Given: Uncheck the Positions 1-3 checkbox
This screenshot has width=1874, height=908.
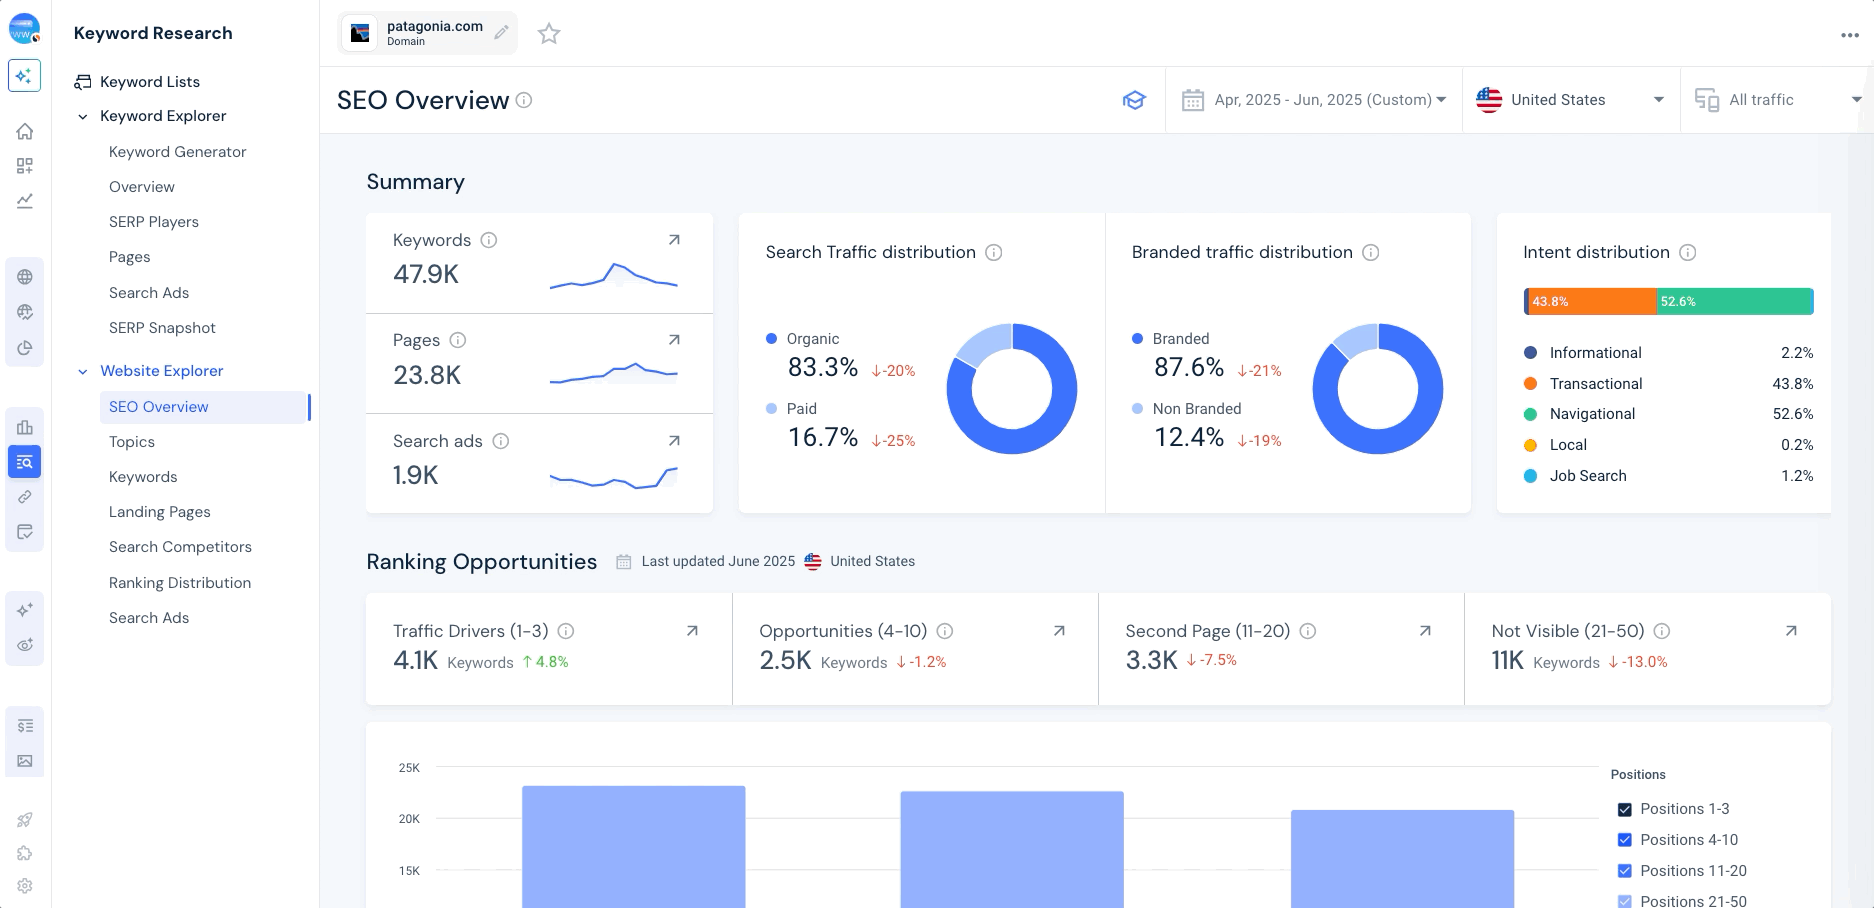Looking at the screenshot, I should click(x=1624, y=809).
